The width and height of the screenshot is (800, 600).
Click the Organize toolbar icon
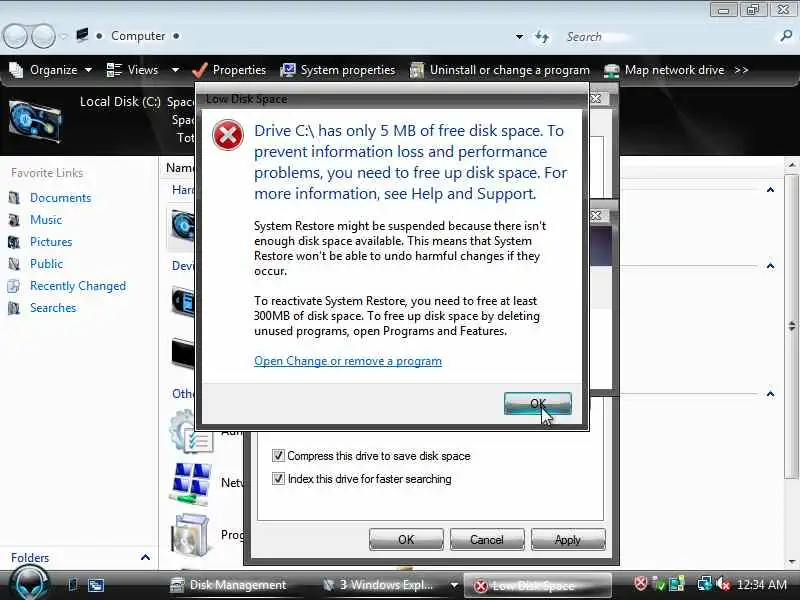point(16,70)
